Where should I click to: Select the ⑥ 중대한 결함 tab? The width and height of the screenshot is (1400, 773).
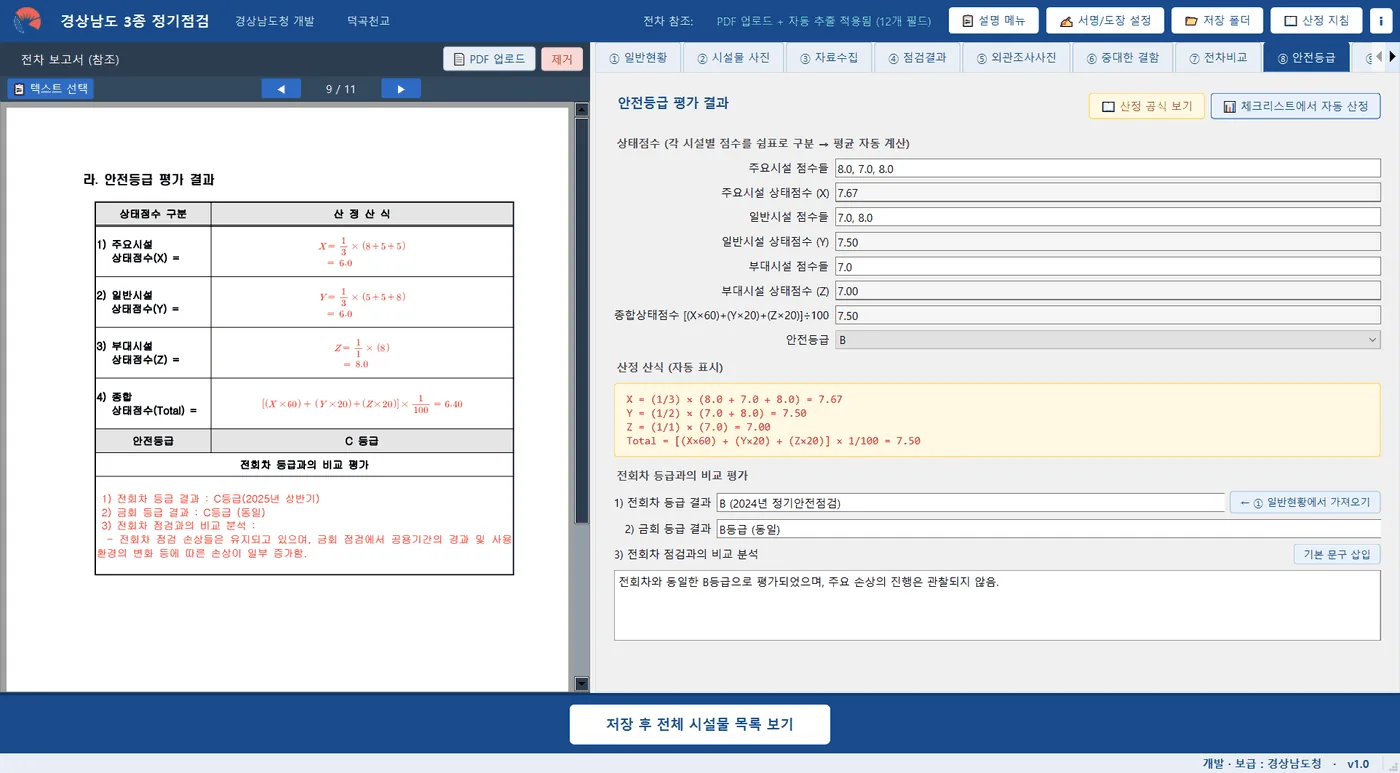(x=1123, y=58)
